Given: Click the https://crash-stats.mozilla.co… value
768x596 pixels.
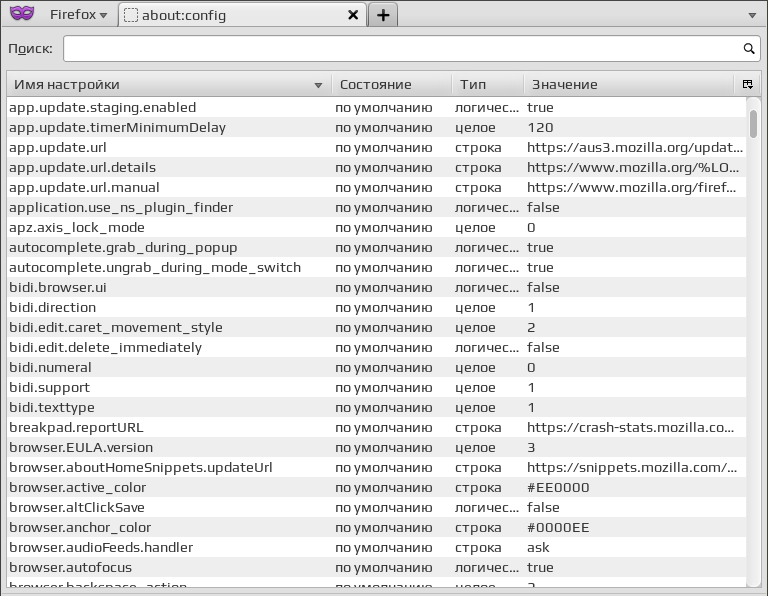Looking at the screenshot, I should tap(630, 428).
